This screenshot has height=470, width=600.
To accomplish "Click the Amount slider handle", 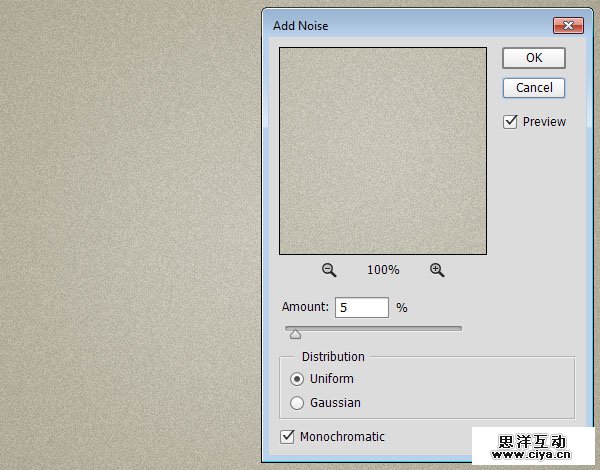I will (x=295, y=334).
